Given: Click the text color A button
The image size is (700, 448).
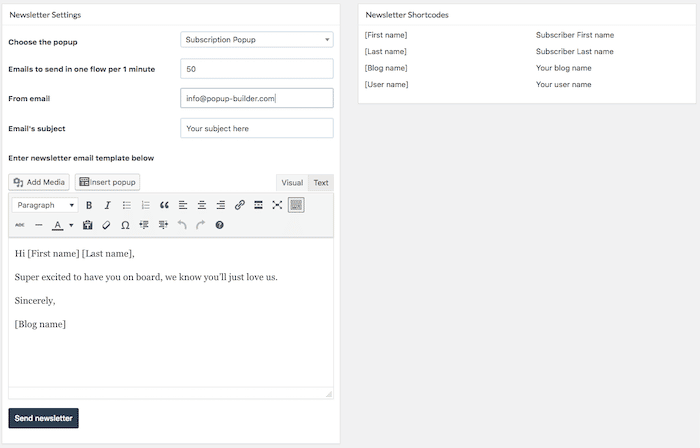Looking at the screenshot, I should point(58,225).
